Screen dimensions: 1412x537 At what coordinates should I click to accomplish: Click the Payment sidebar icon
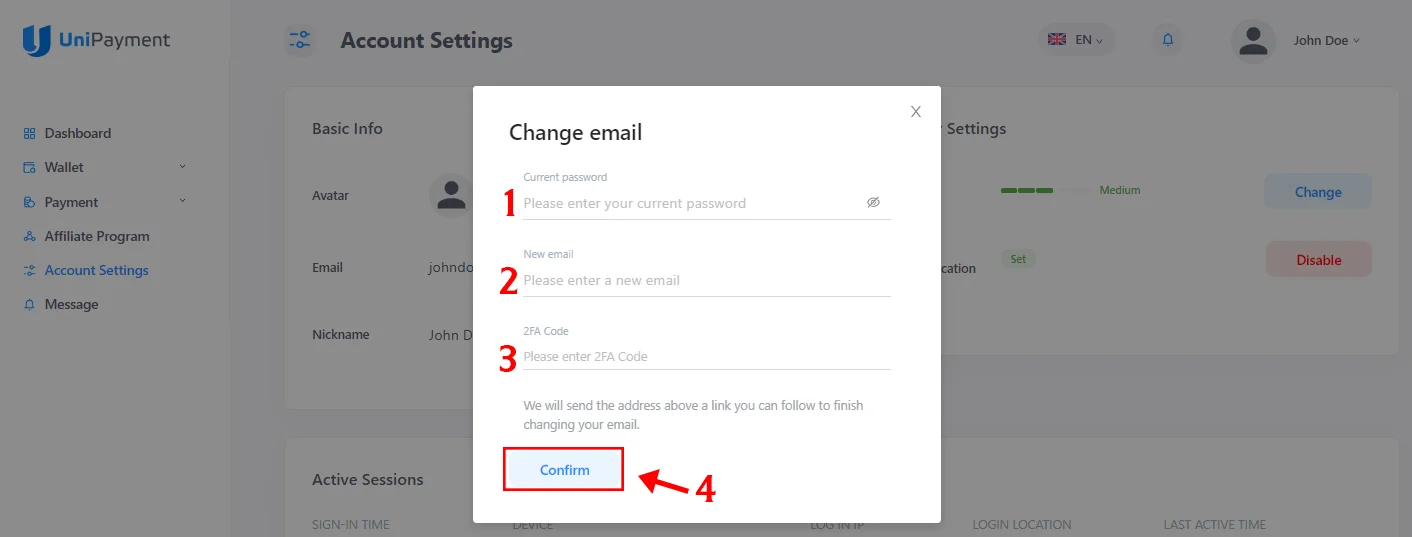[29, 202]
